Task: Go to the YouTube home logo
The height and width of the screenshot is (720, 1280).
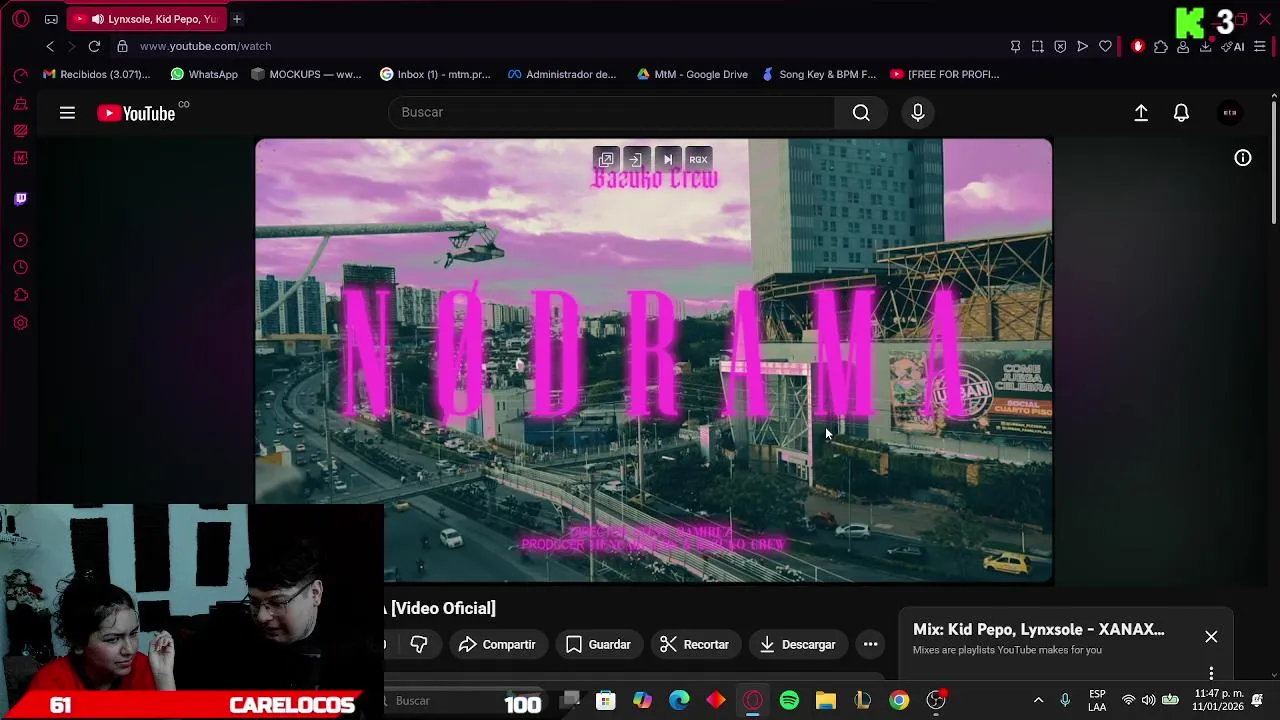Action: click(x=136, y=113)
